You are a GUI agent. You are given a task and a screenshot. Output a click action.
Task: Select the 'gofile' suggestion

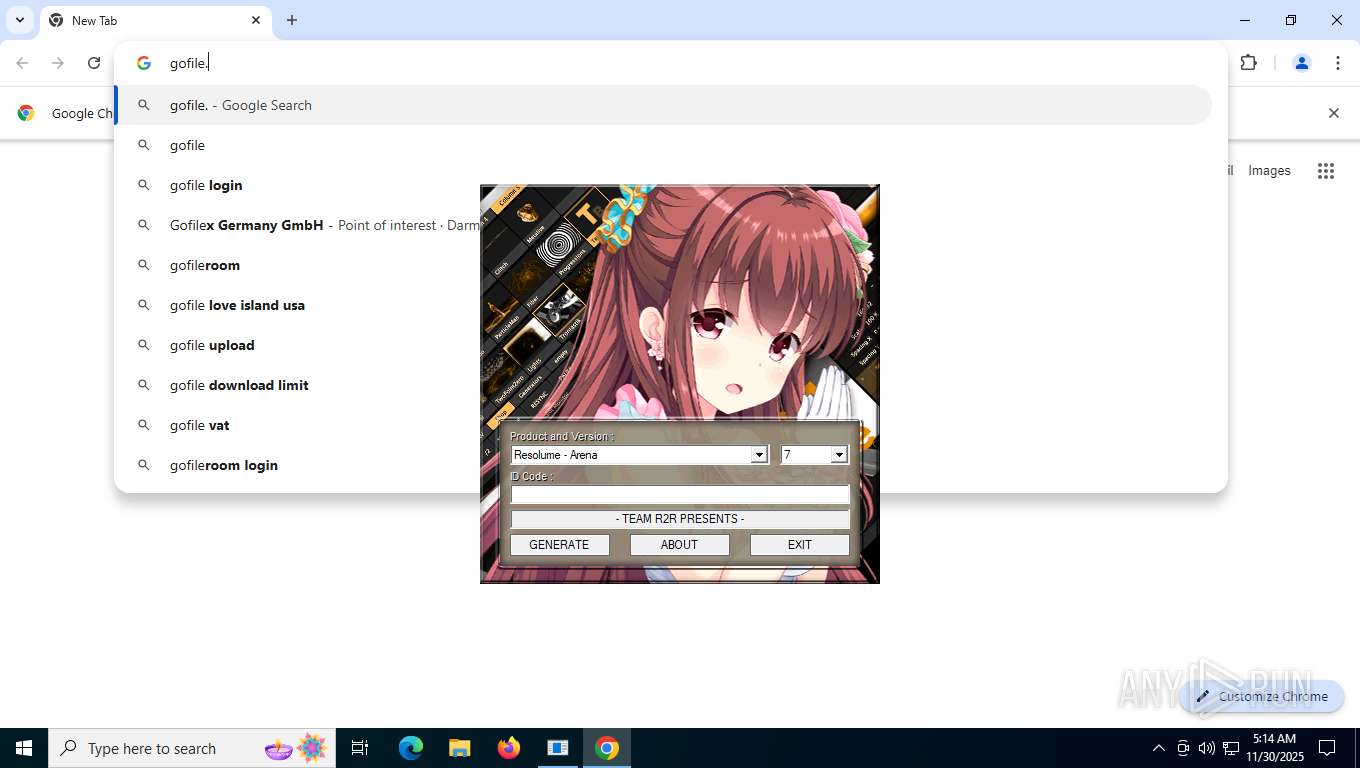coord(664,145)
